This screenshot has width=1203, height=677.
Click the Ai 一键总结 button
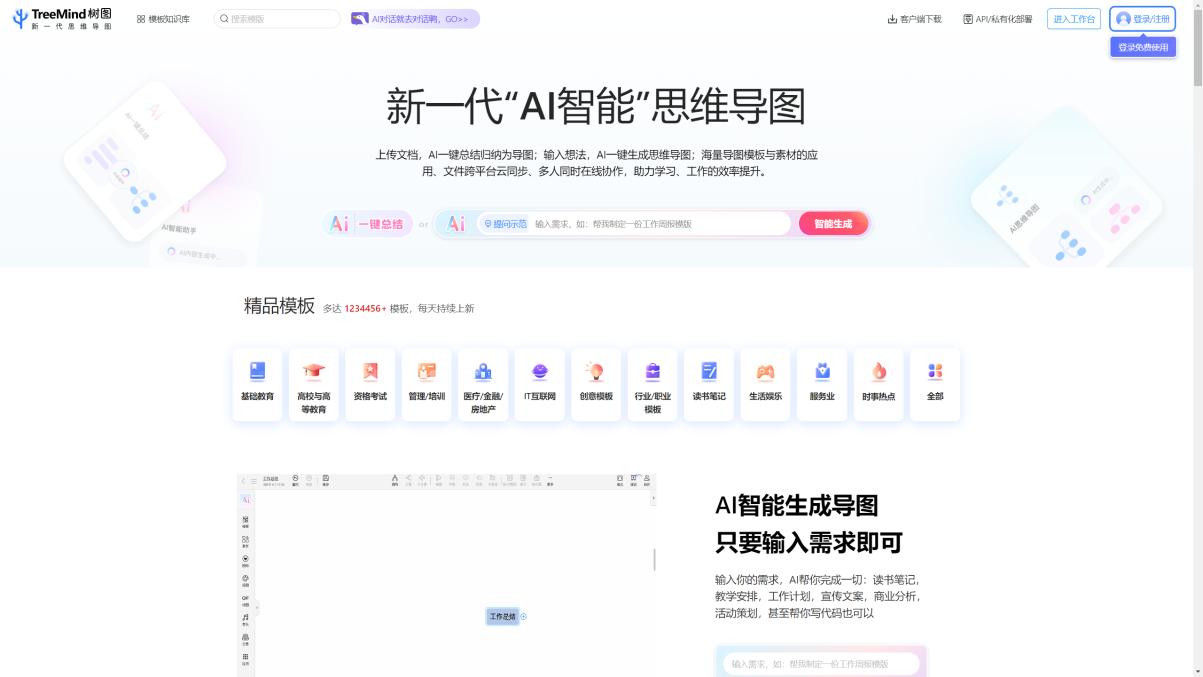point(368,224)
